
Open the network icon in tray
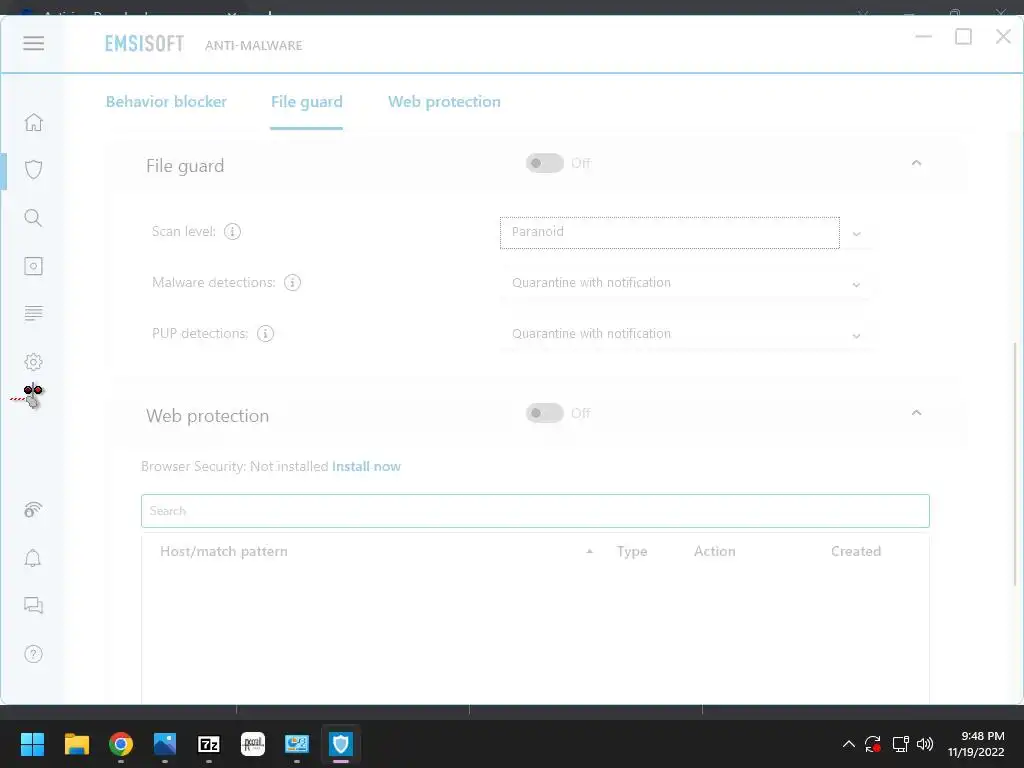click(x=900, y=744)
